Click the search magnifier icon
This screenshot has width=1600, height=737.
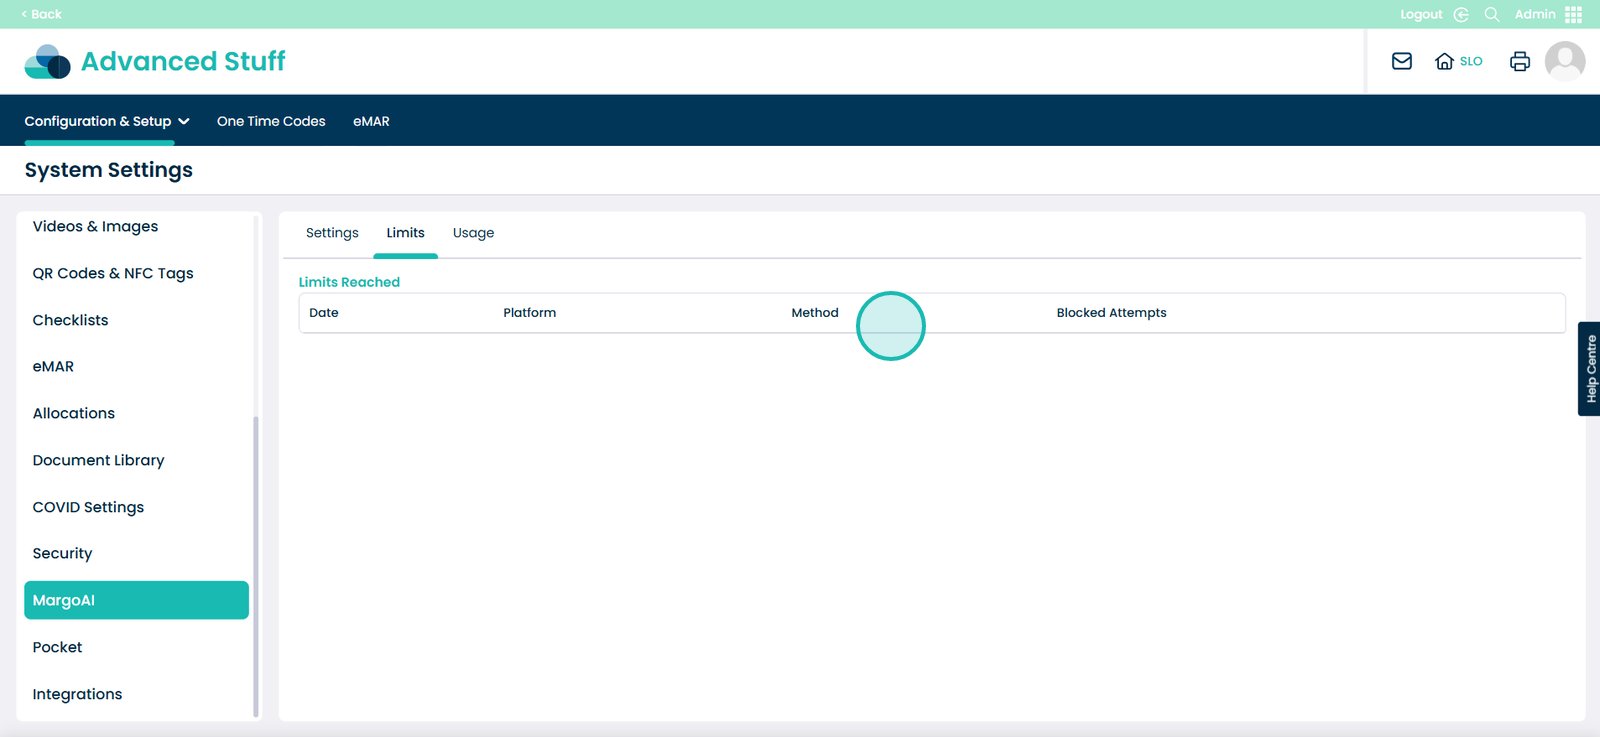click(x=1491, y=14)
